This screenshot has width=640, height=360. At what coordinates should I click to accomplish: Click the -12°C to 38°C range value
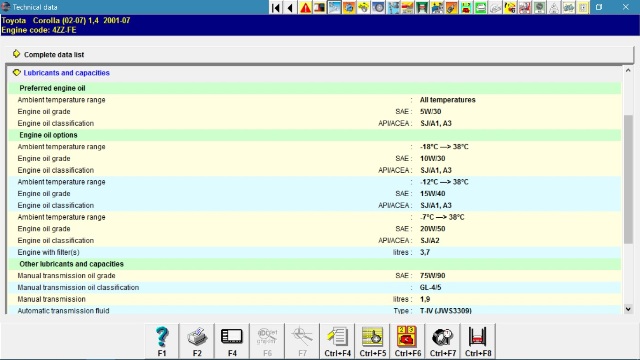[444, 182]
